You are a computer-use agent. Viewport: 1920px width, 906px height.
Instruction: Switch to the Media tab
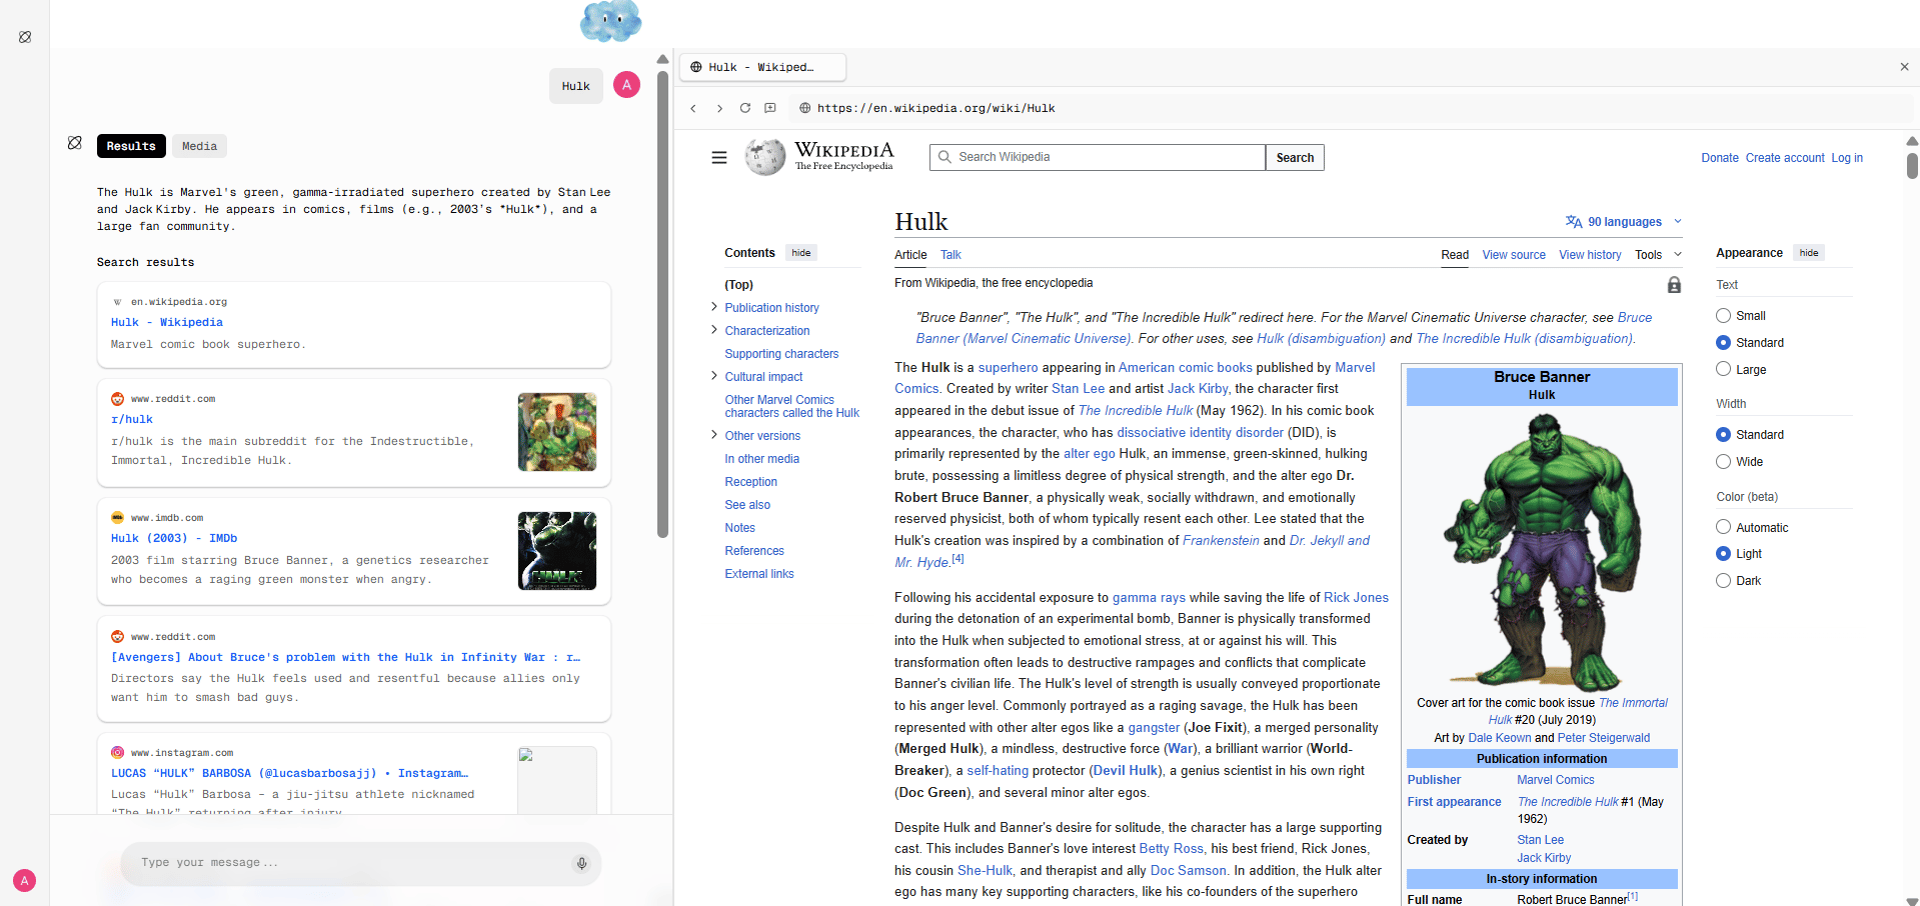click(200, 146)
